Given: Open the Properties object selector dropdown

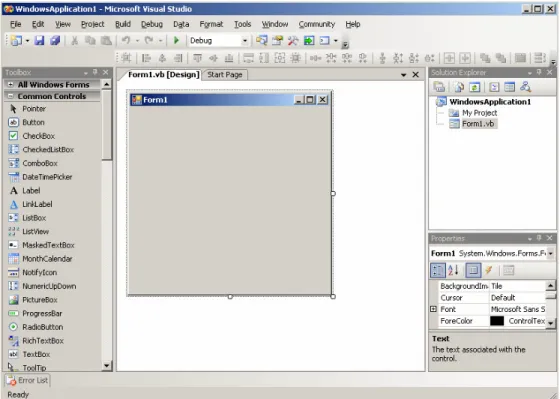Looking at the screenshot, I should coord(551,253).
